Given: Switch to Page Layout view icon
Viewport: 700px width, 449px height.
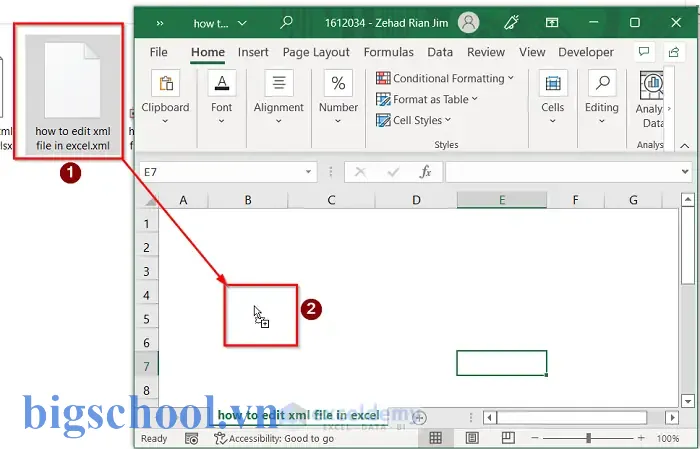Looking at the screenshot, I should coord(472,438).
